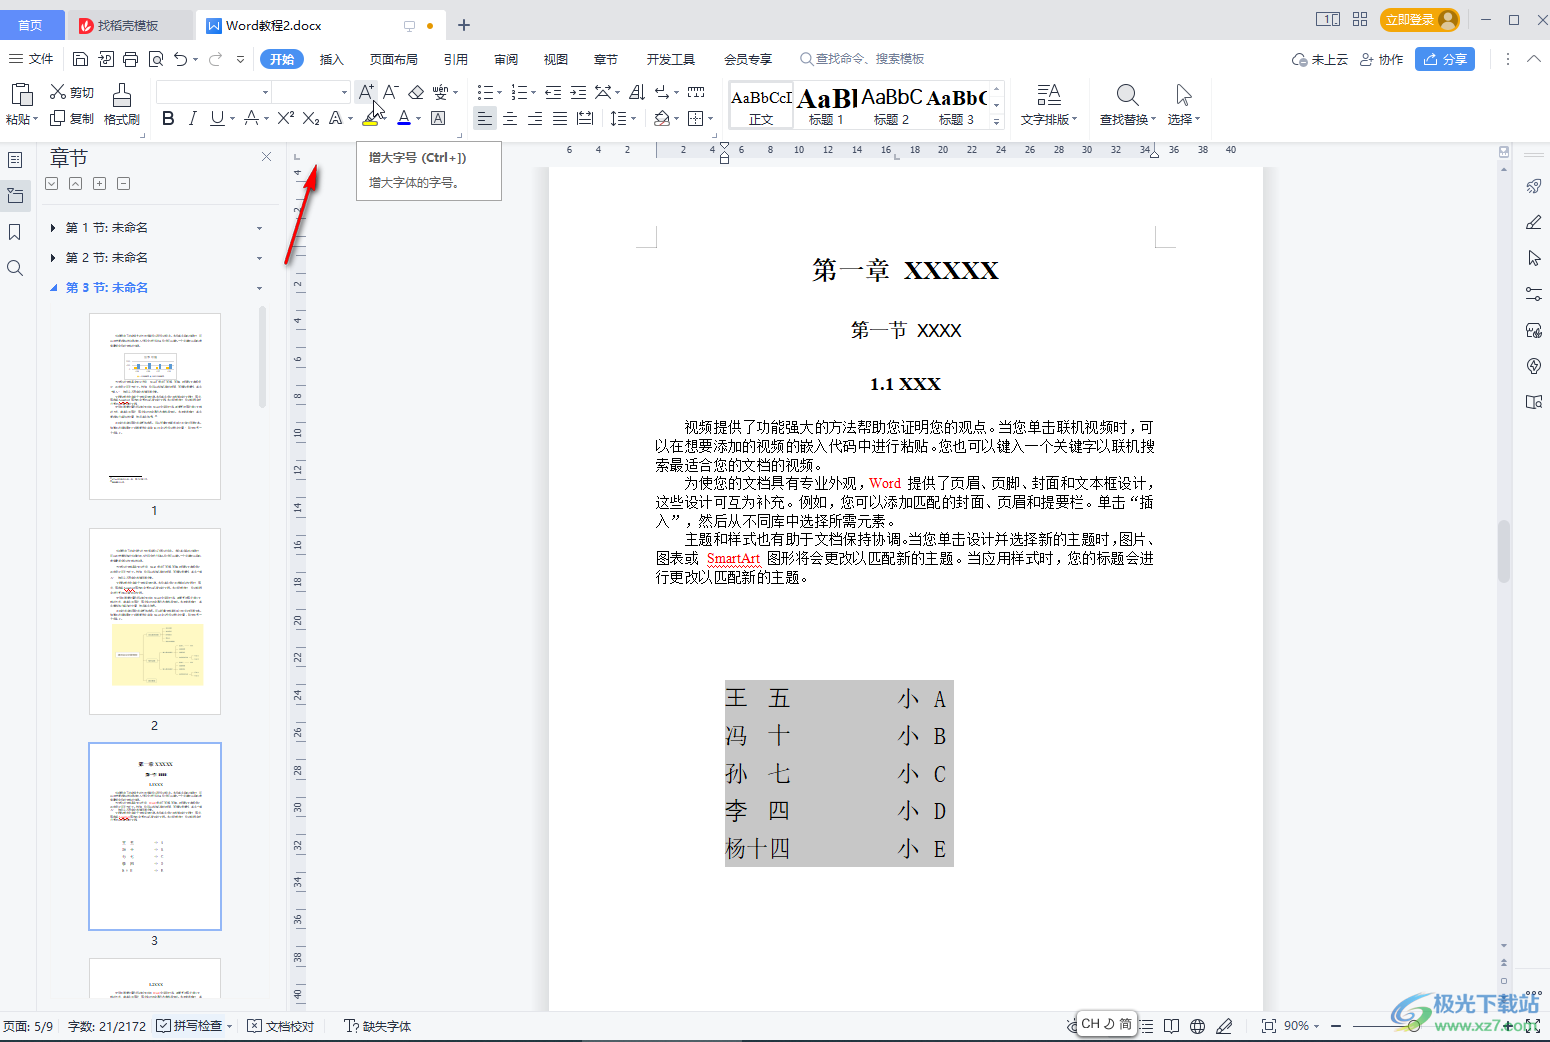Open the search panel in left sidebar
Viewport: 1550px width, 1042px height.
click(15, 268)
